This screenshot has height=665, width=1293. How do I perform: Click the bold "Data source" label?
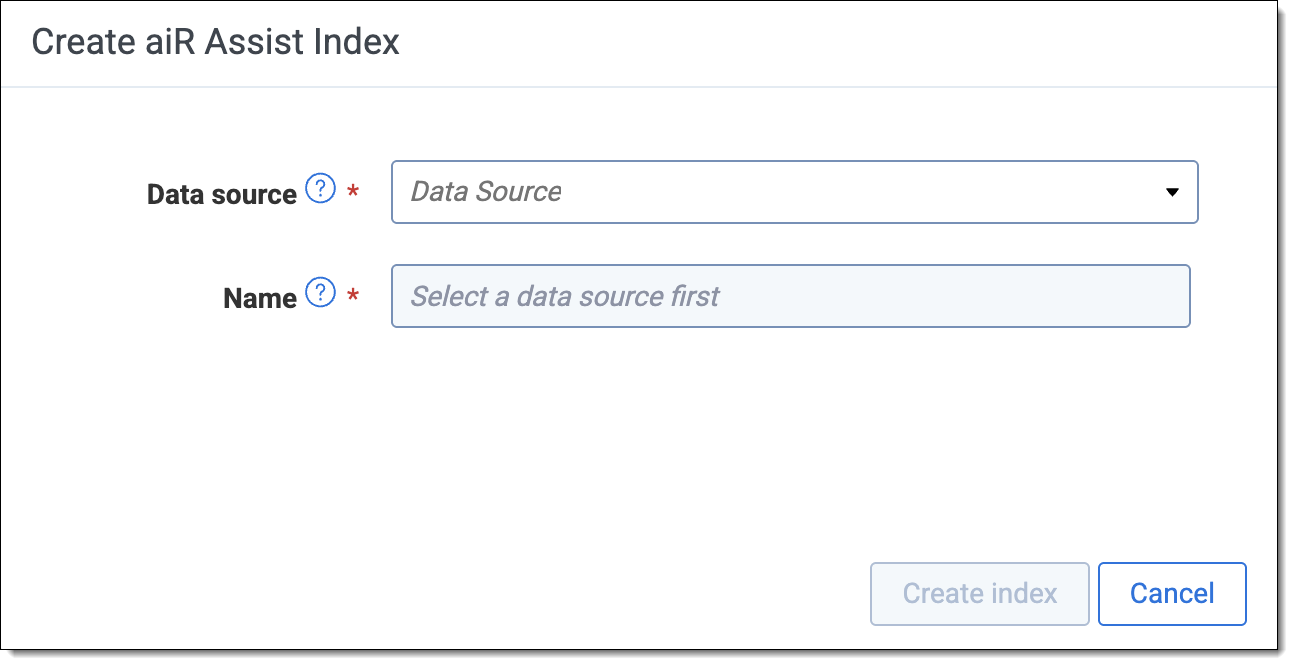[x=222, y=194]
